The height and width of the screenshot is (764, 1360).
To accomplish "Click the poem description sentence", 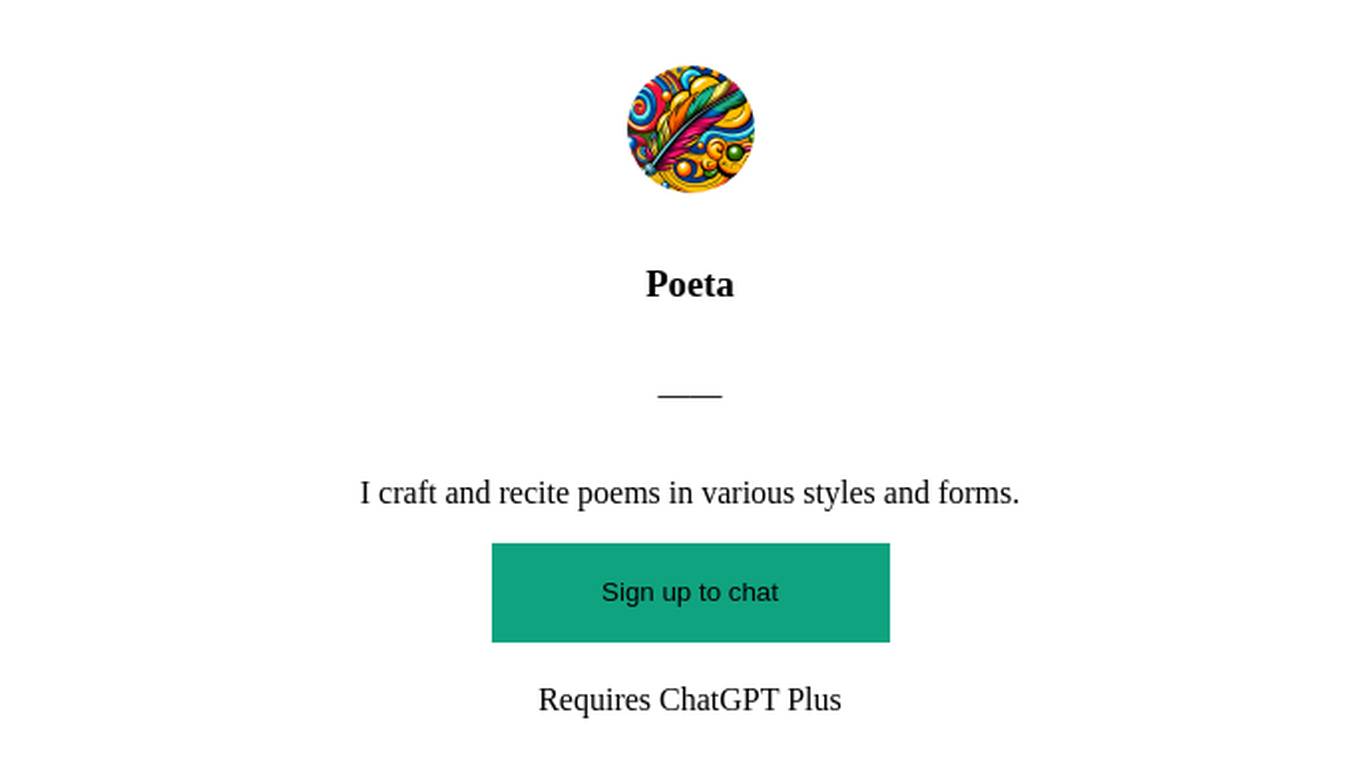I will click(690, 493).
